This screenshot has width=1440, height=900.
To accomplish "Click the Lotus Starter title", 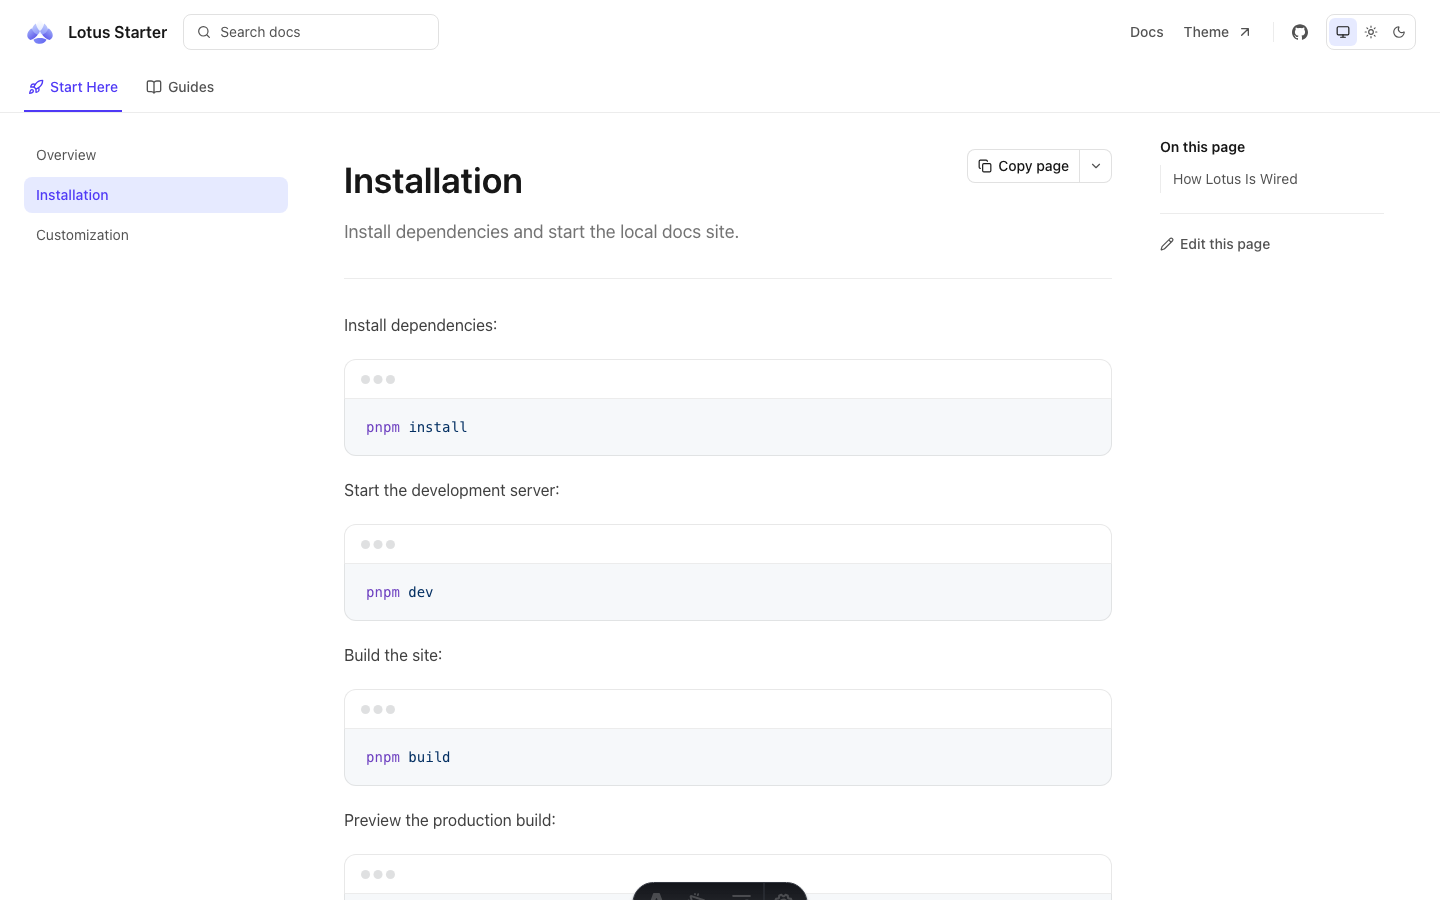I will click(117, 32).
